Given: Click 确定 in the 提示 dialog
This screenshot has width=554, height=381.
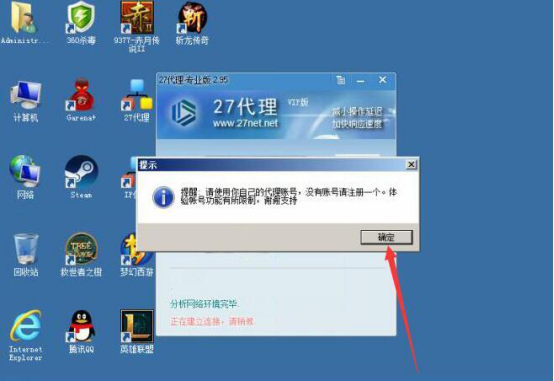Looking at the screenshot, I should (386, 237).
